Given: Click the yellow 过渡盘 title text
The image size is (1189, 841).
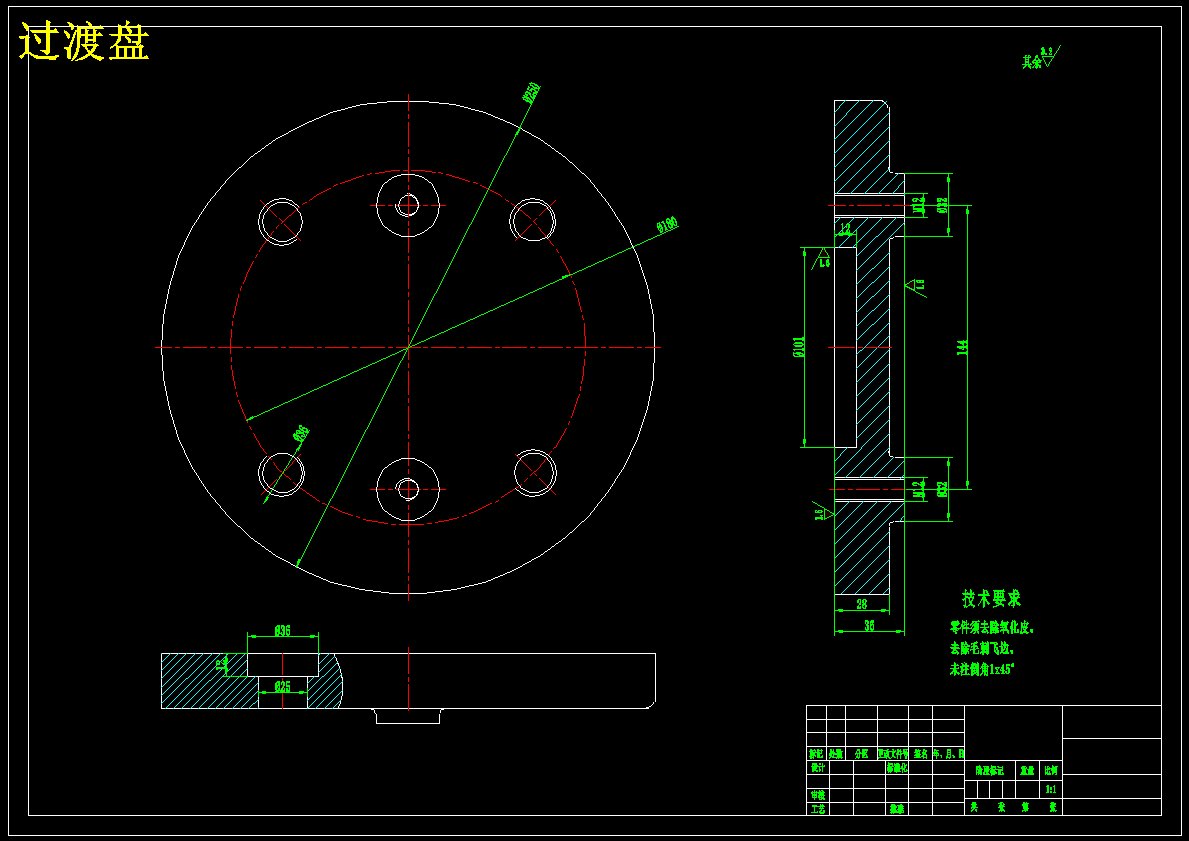Looking at the screenshot, I should click(x=84, y=42).
